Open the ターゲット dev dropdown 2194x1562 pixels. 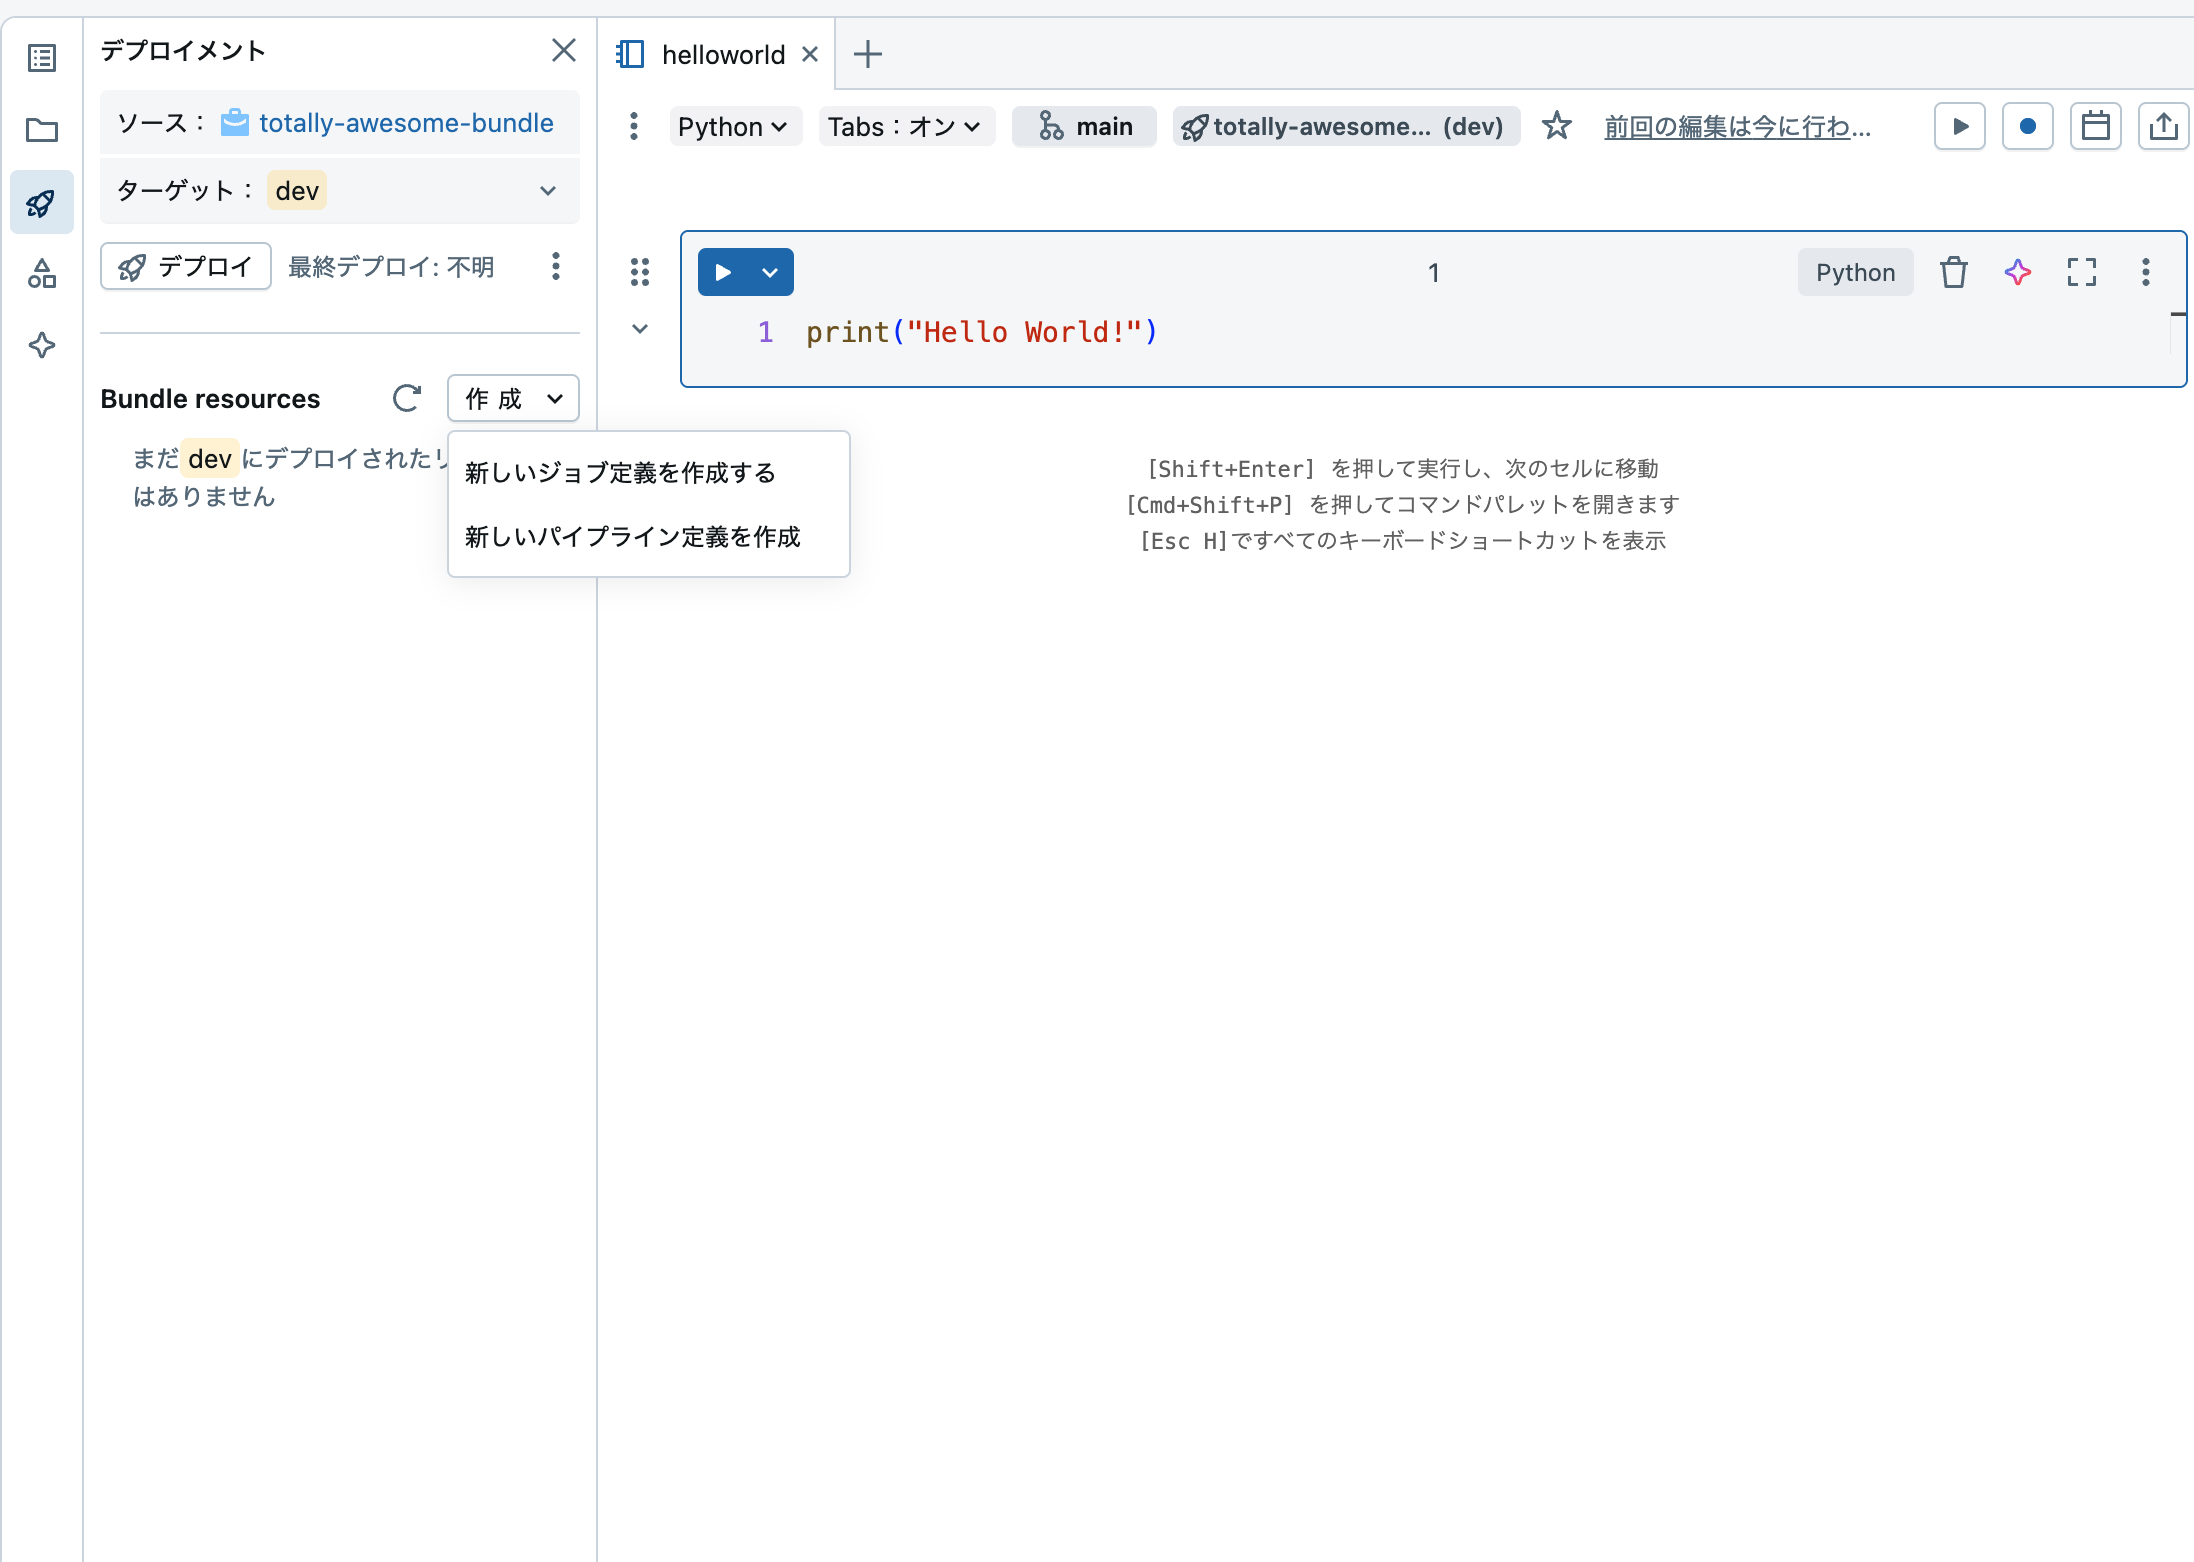point(547,190)
